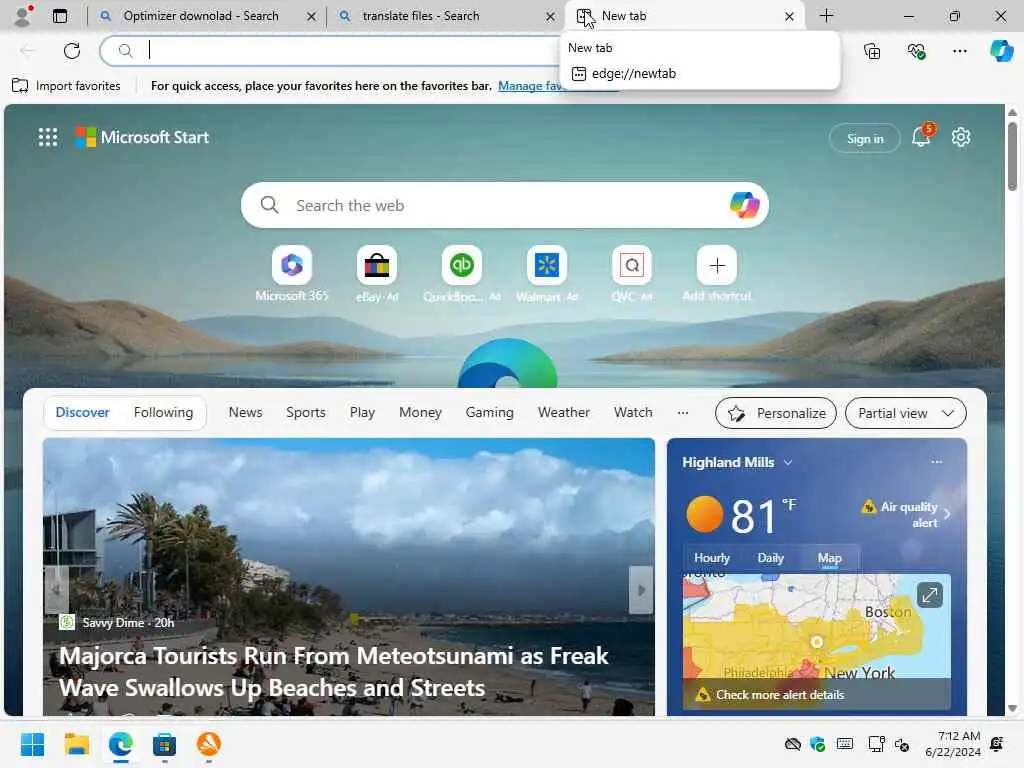Open the Collections icon in the toolbar
Screen dimensions: 1024x768
coord(872,51)
